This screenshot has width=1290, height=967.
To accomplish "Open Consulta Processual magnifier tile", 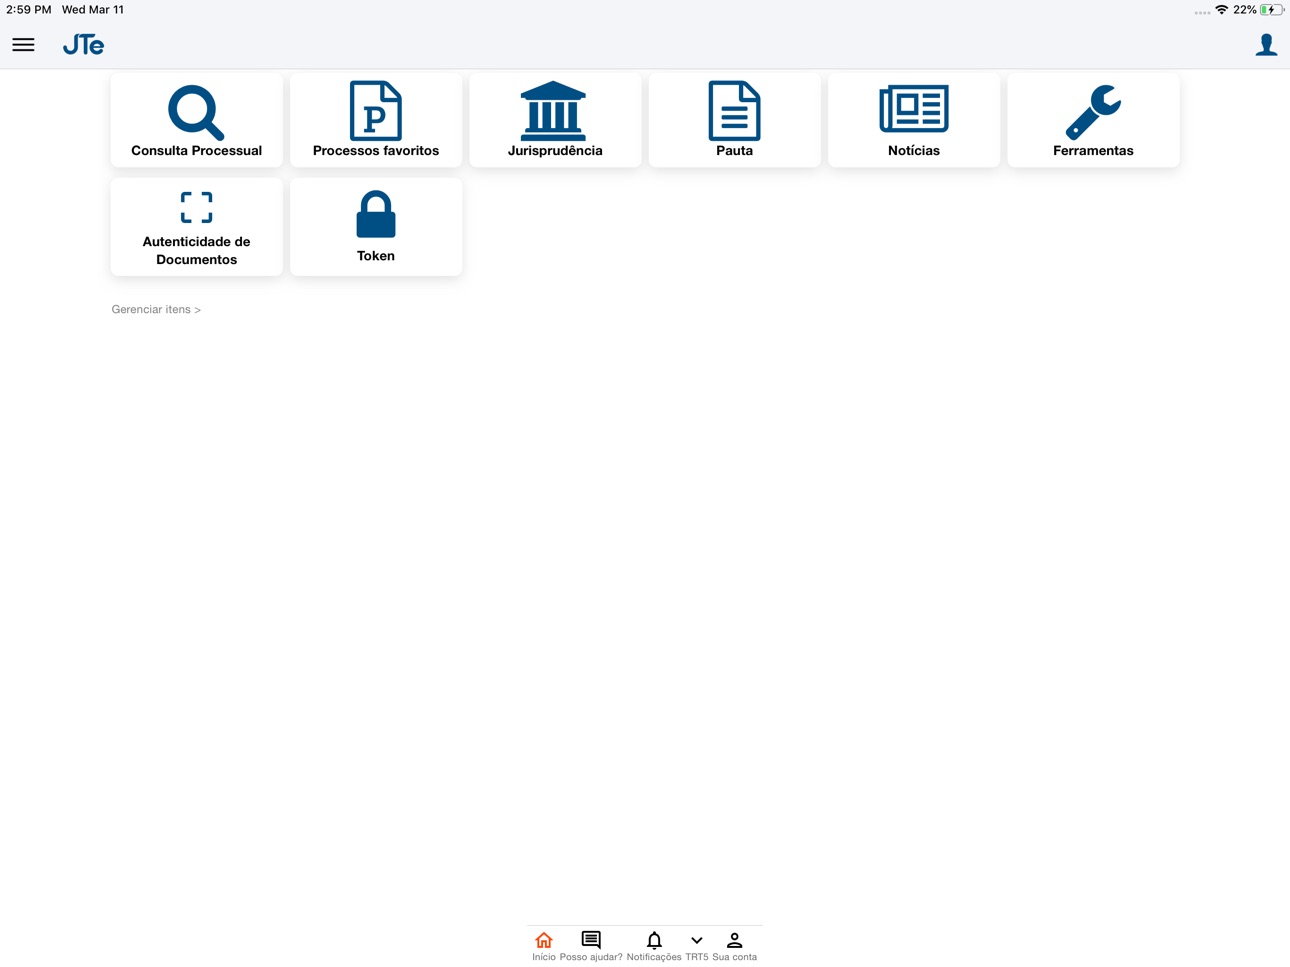I will tap(197, 120).
